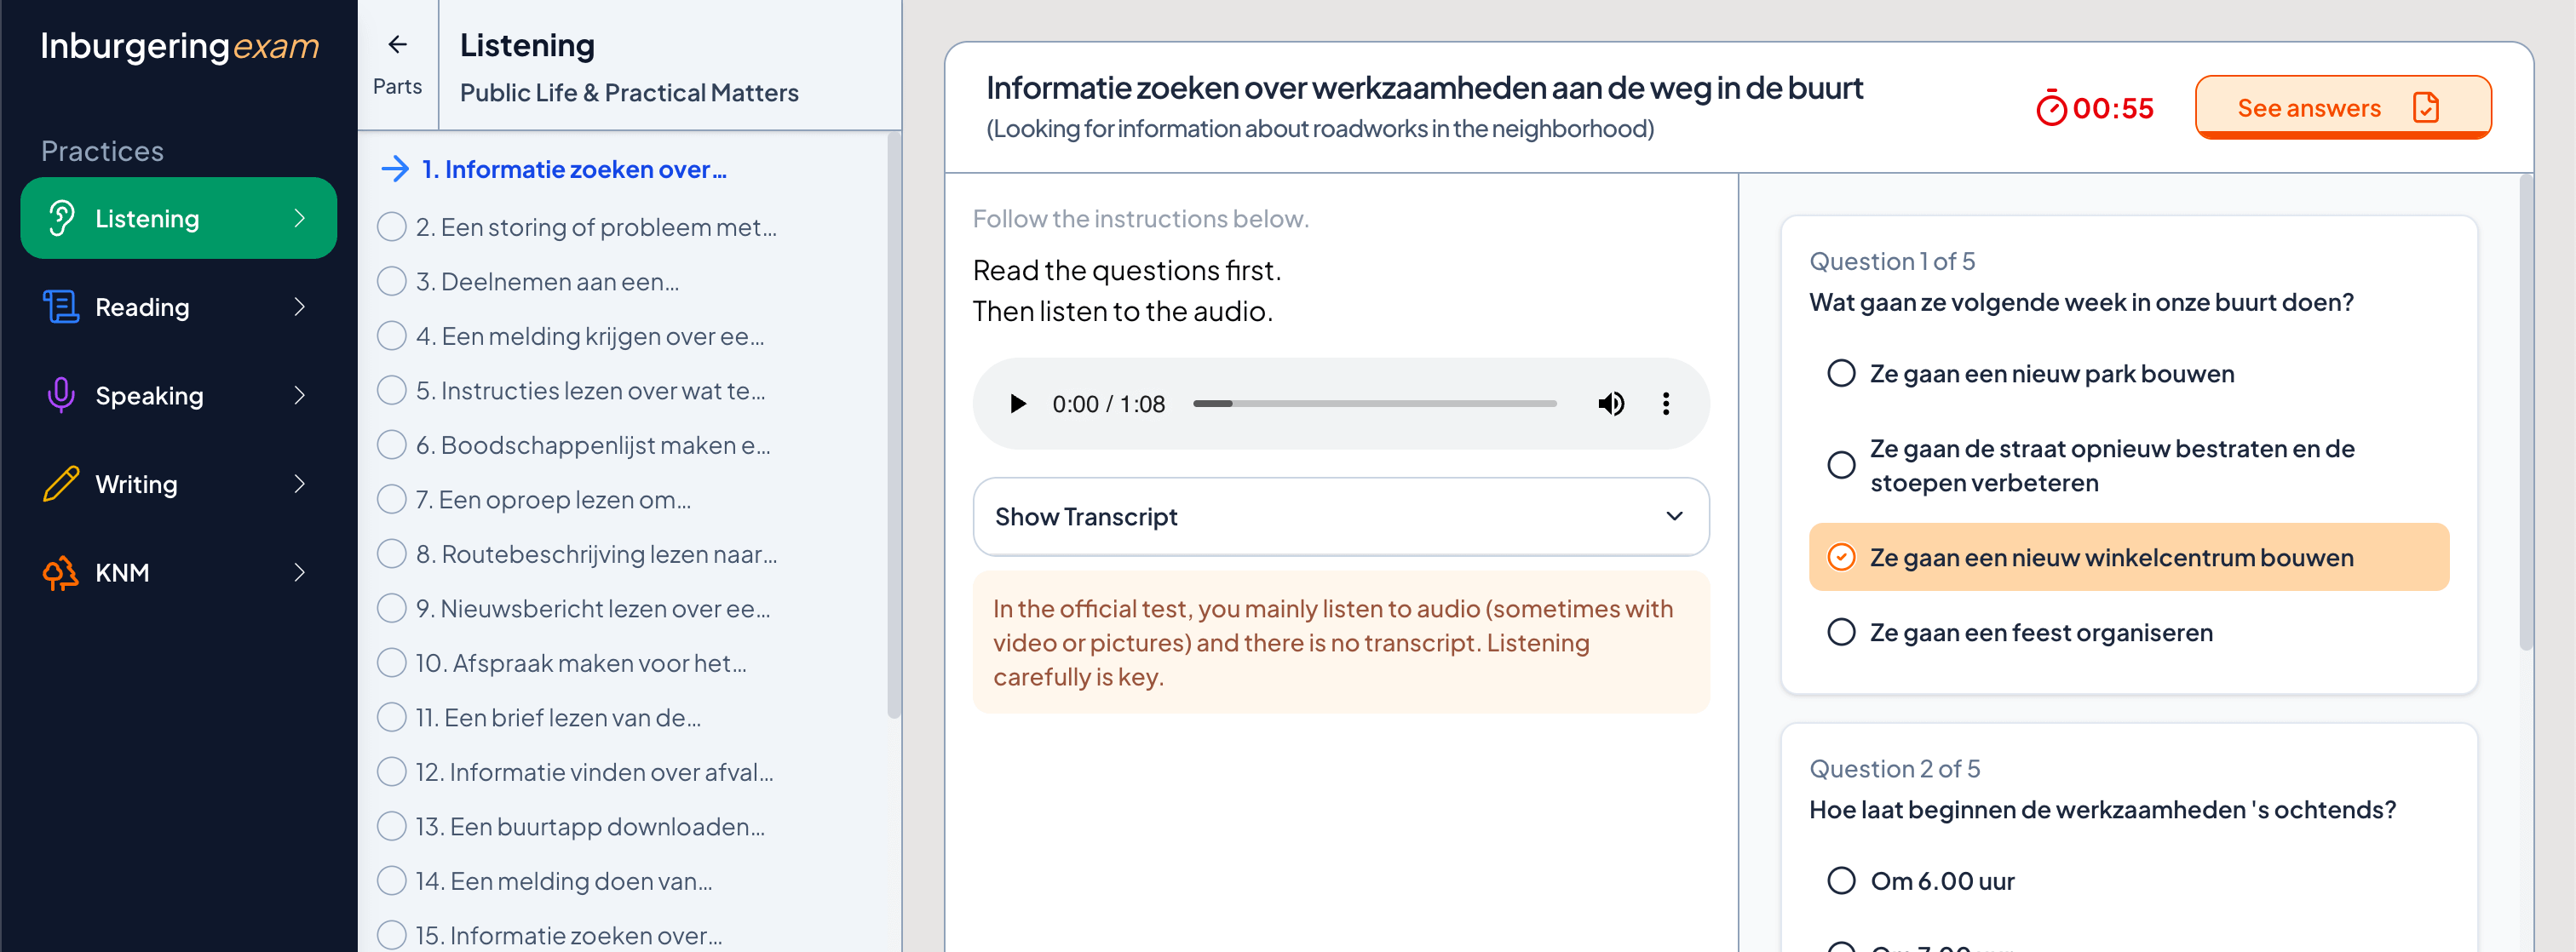Viewport: 2576px width, 952px height.
Task: Click the Reading scroll icon
Action: click(61, 307)
